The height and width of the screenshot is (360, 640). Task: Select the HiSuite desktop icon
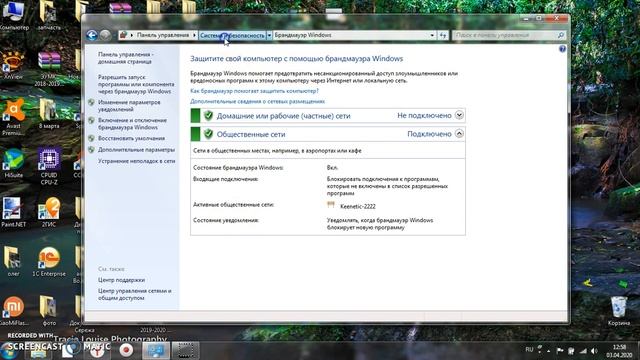pyautogui.click(x=14, y=162)
